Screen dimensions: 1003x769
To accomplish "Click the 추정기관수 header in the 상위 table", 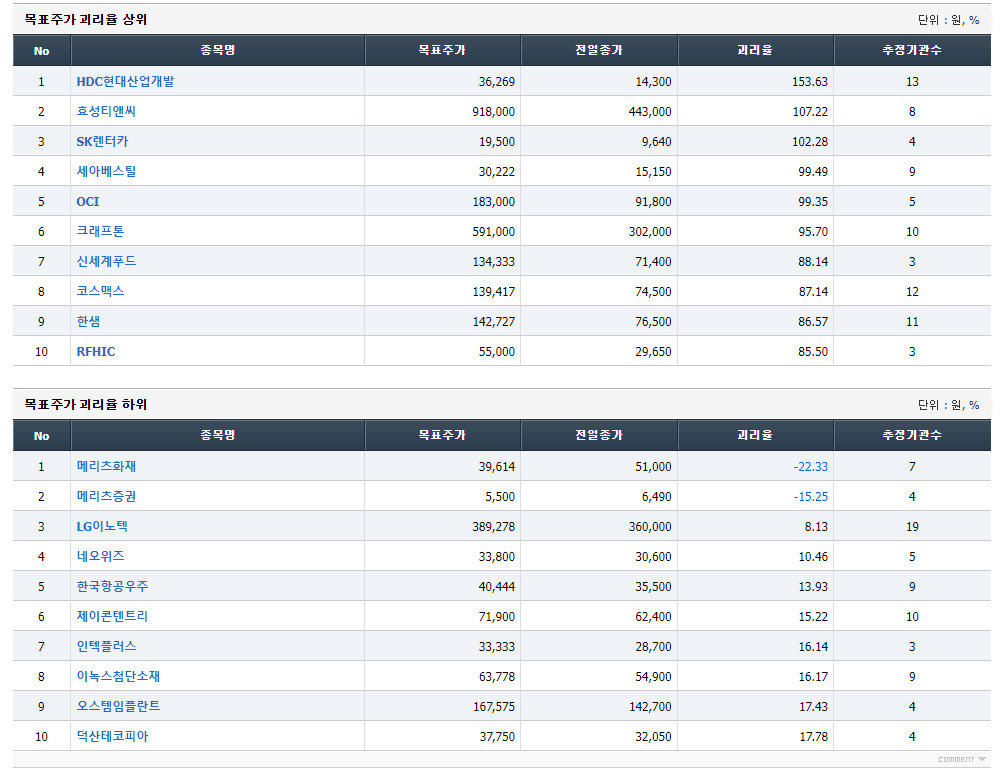I will point(912,50).
